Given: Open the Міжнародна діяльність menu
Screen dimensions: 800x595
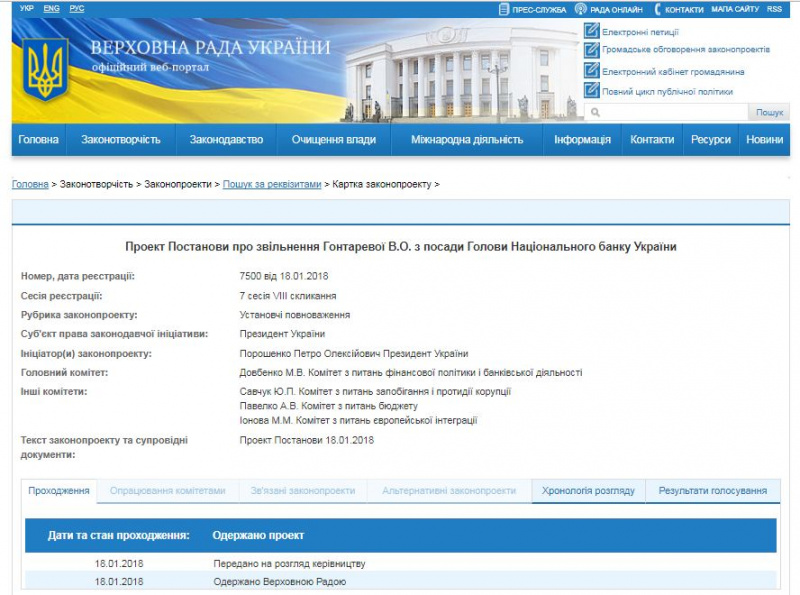Looking at the screenshot, I should point(465,139).
